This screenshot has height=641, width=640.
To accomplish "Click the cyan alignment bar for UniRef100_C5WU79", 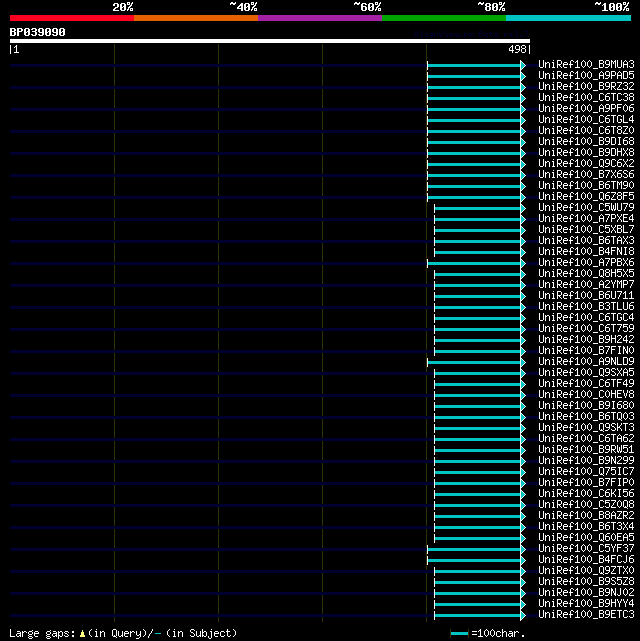I will click(477, 208).
